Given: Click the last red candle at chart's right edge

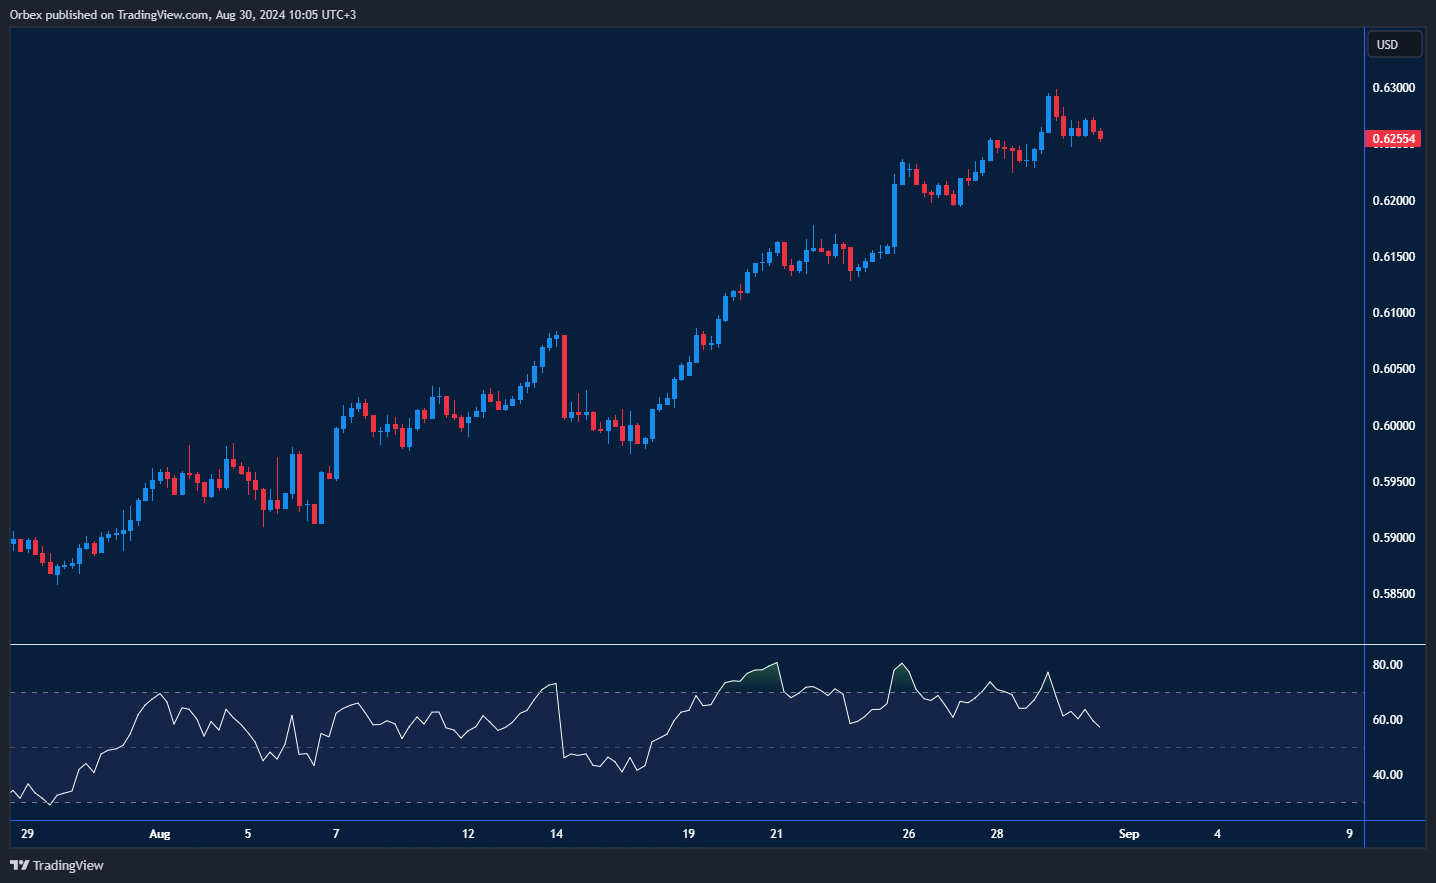Looking at the screenshot, I should [1100, 135].
